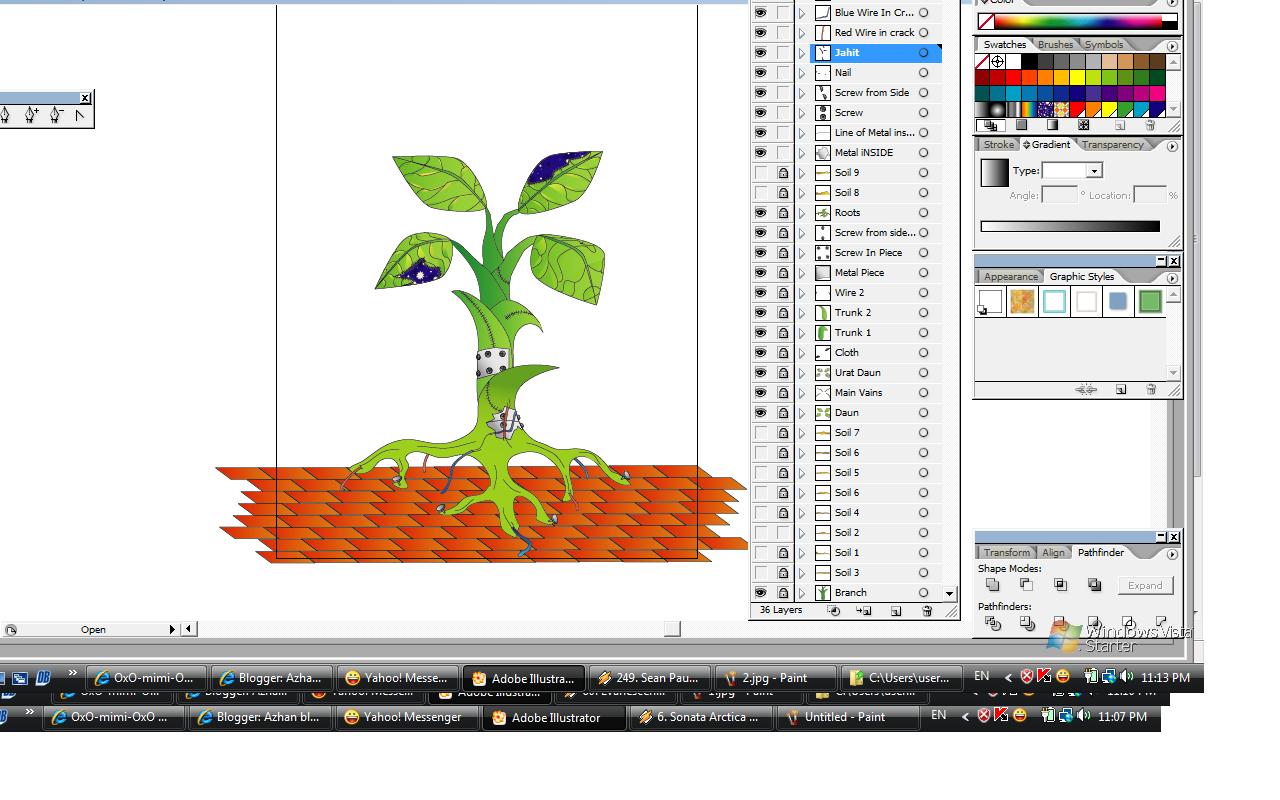1280x800 pixels.
Task: Switch to the Symbols tab
Action: coord(1104,45)
